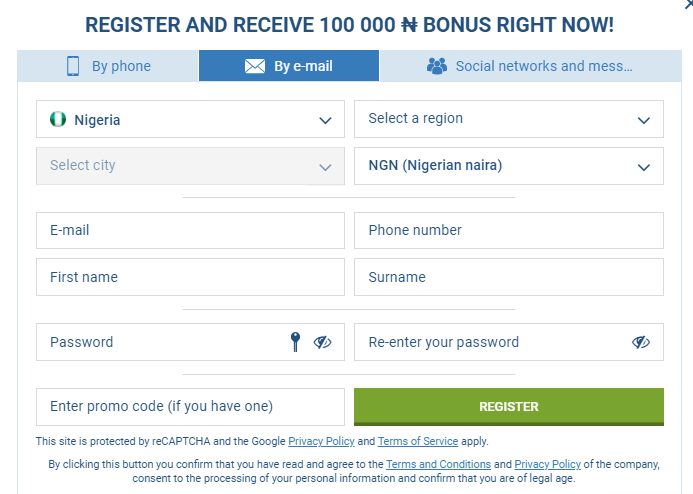Screen dimensions: 693x494
Task: Open the NGN (Nigerian naira) currency dropdown
Action: (509, 166)
